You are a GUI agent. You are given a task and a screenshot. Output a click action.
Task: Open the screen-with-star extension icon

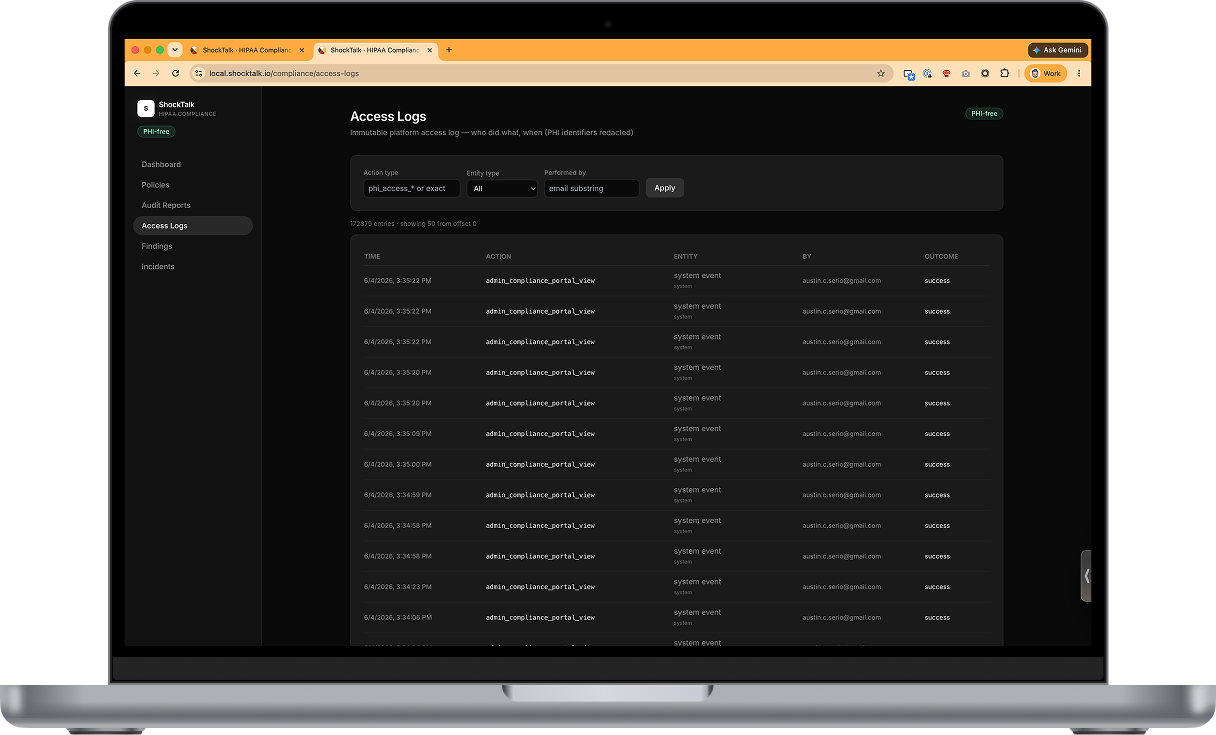pos(909,74)
